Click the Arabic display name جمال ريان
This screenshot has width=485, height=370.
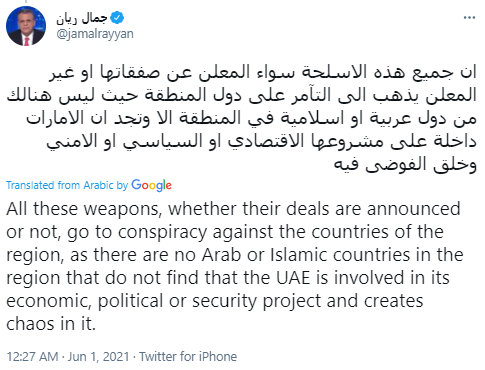(x=82, y=18)
